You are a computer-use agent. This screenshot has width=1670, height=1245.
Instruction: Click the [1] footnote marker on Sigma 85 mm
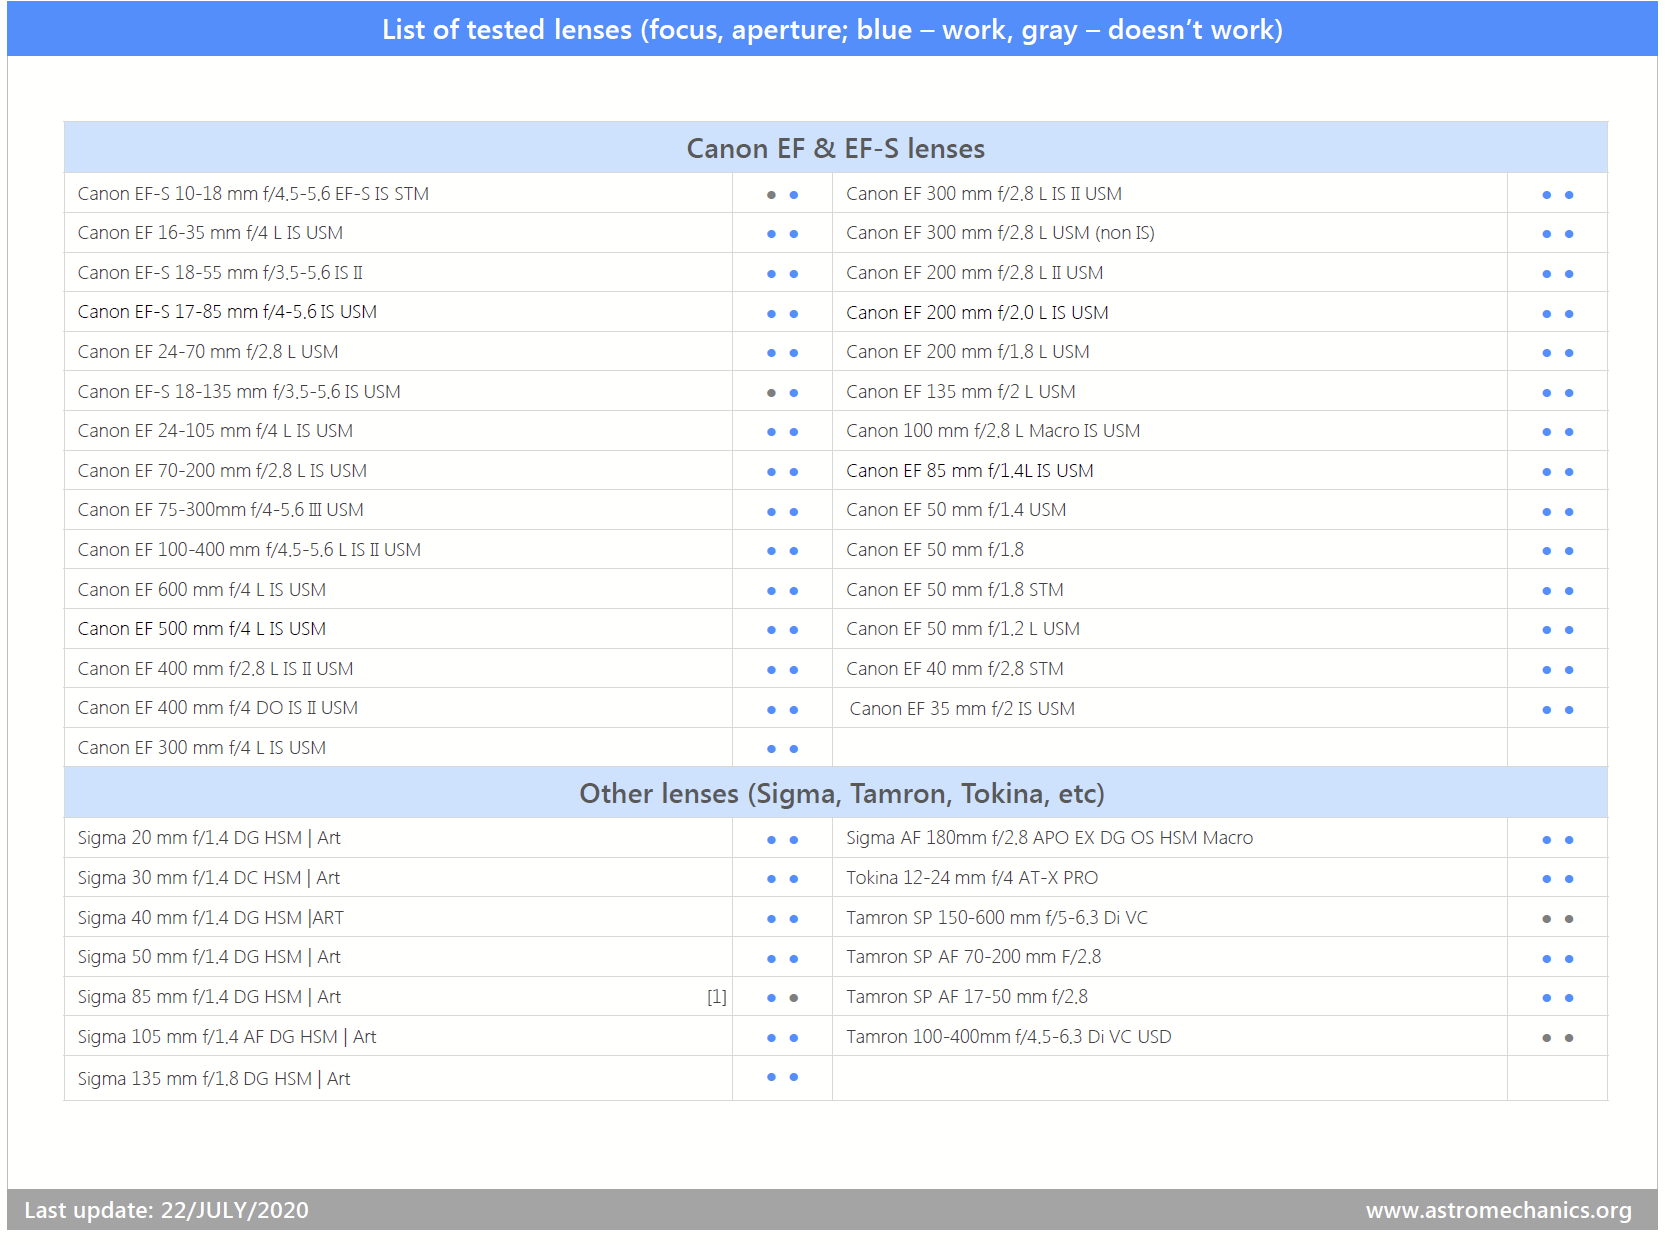[x=717, y=997]
